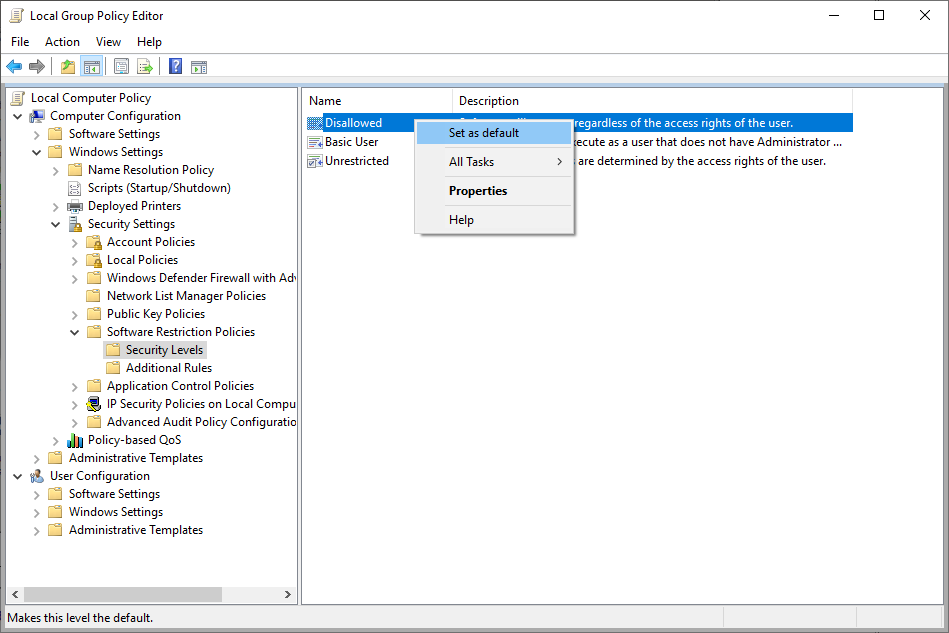This screenshot has height=633, width=949.
Task: Click the Deployed Printers printer icon
Action: click(75, 206)
